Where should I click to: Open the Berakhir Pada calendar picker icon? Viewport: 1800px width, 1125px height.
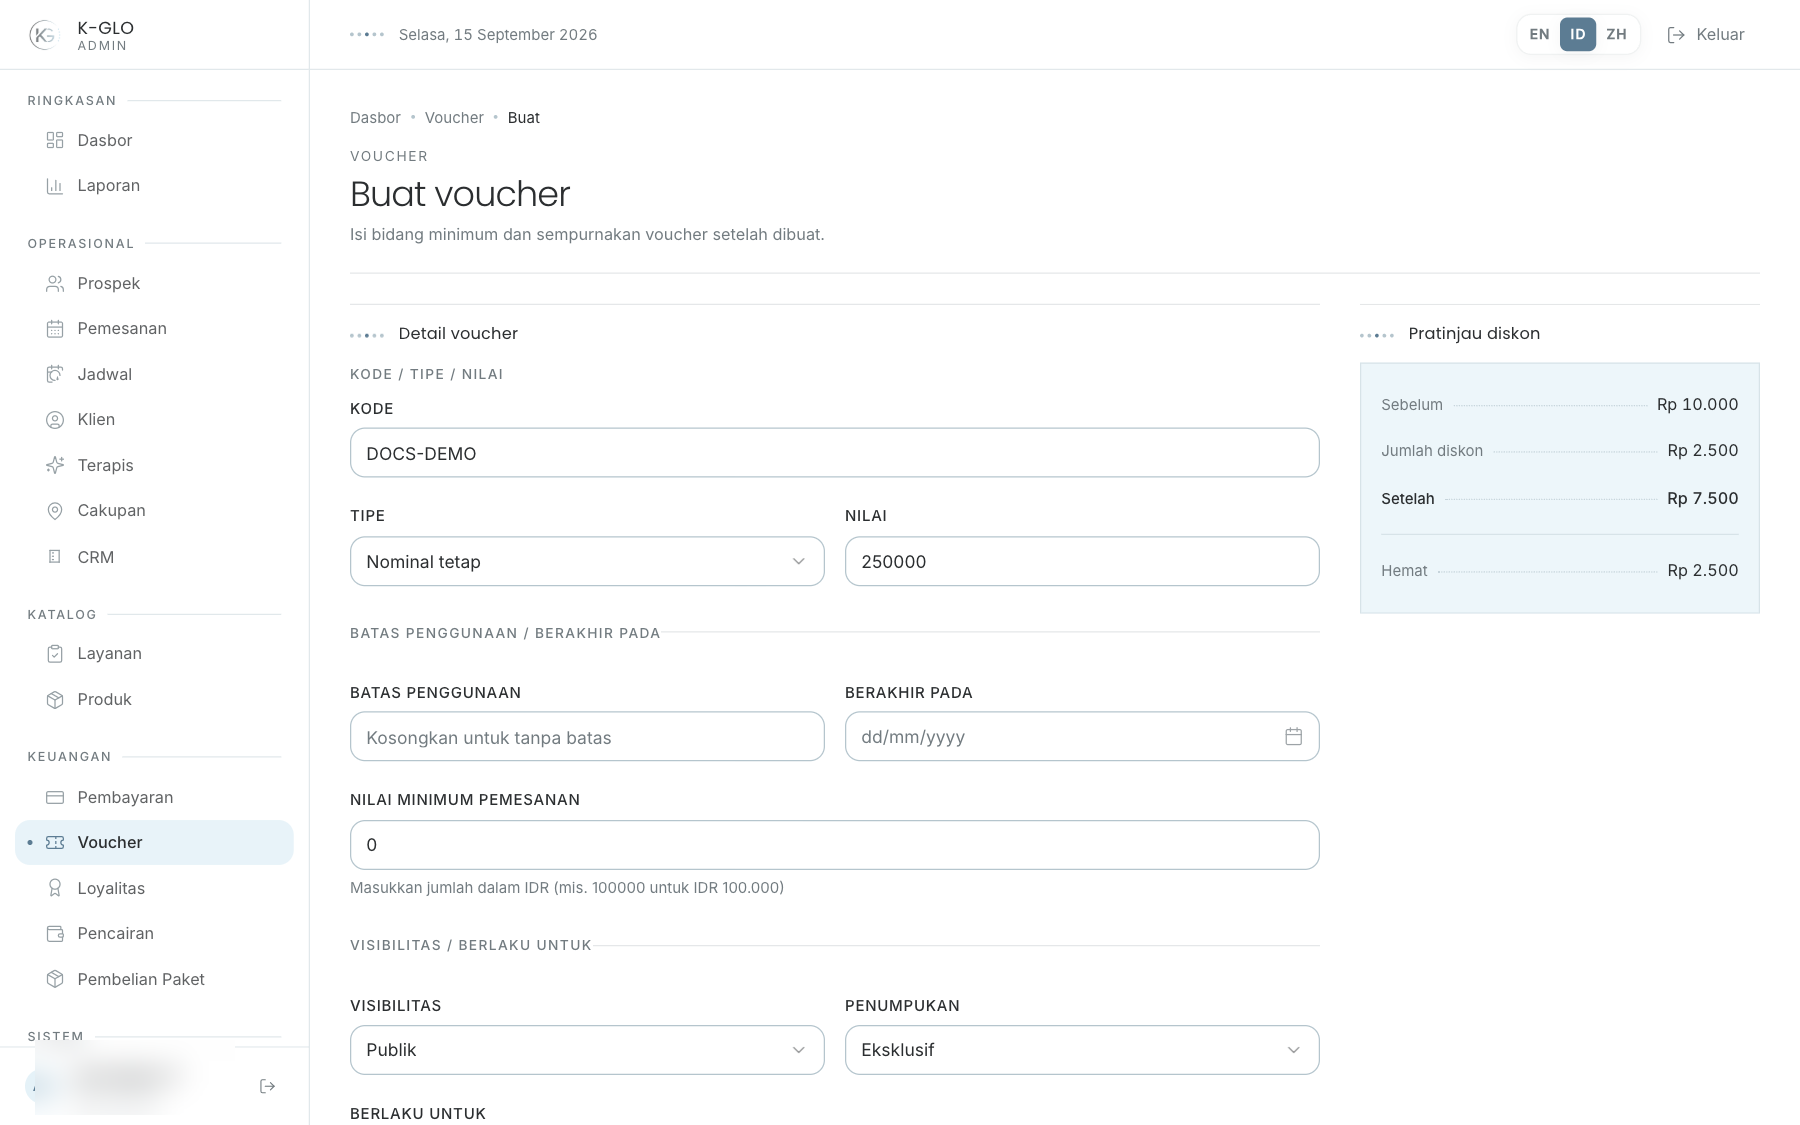pyautogui.click(x=1293, y=737)
